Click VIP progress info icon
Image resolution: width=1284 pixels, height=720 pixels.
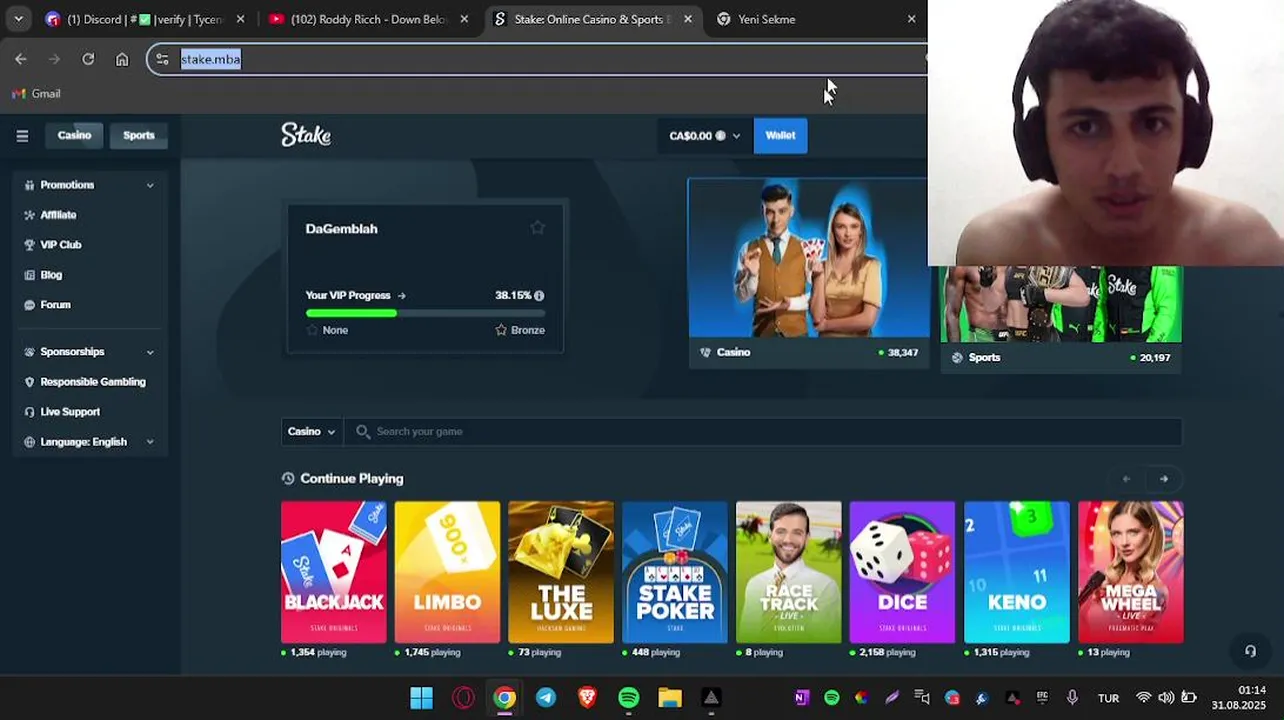539,296
